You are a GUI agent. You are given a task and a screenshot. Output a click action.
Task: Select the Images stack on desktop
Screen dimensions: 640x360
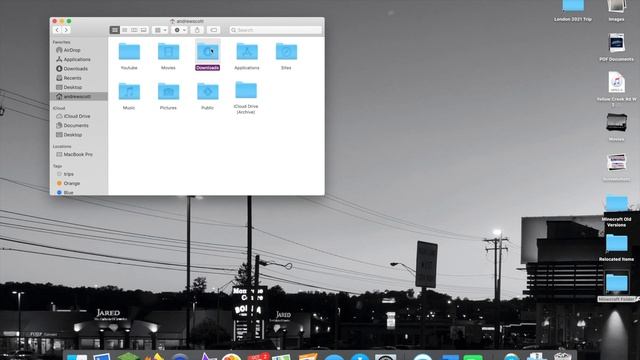pos(616,11)
